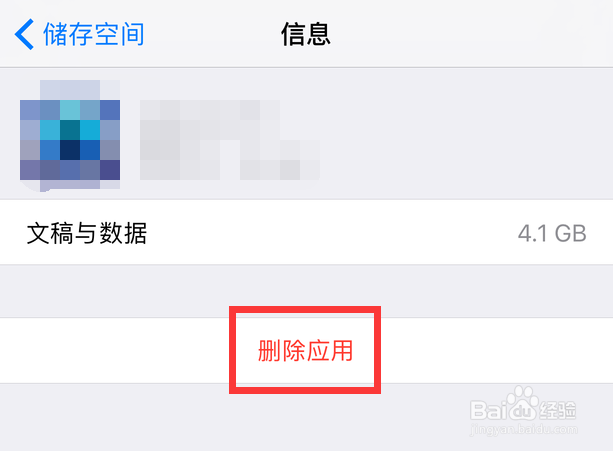613x451 pixels.
Task: Open the jingyan.baidu.com watermark link
Action: pos(523,429)
